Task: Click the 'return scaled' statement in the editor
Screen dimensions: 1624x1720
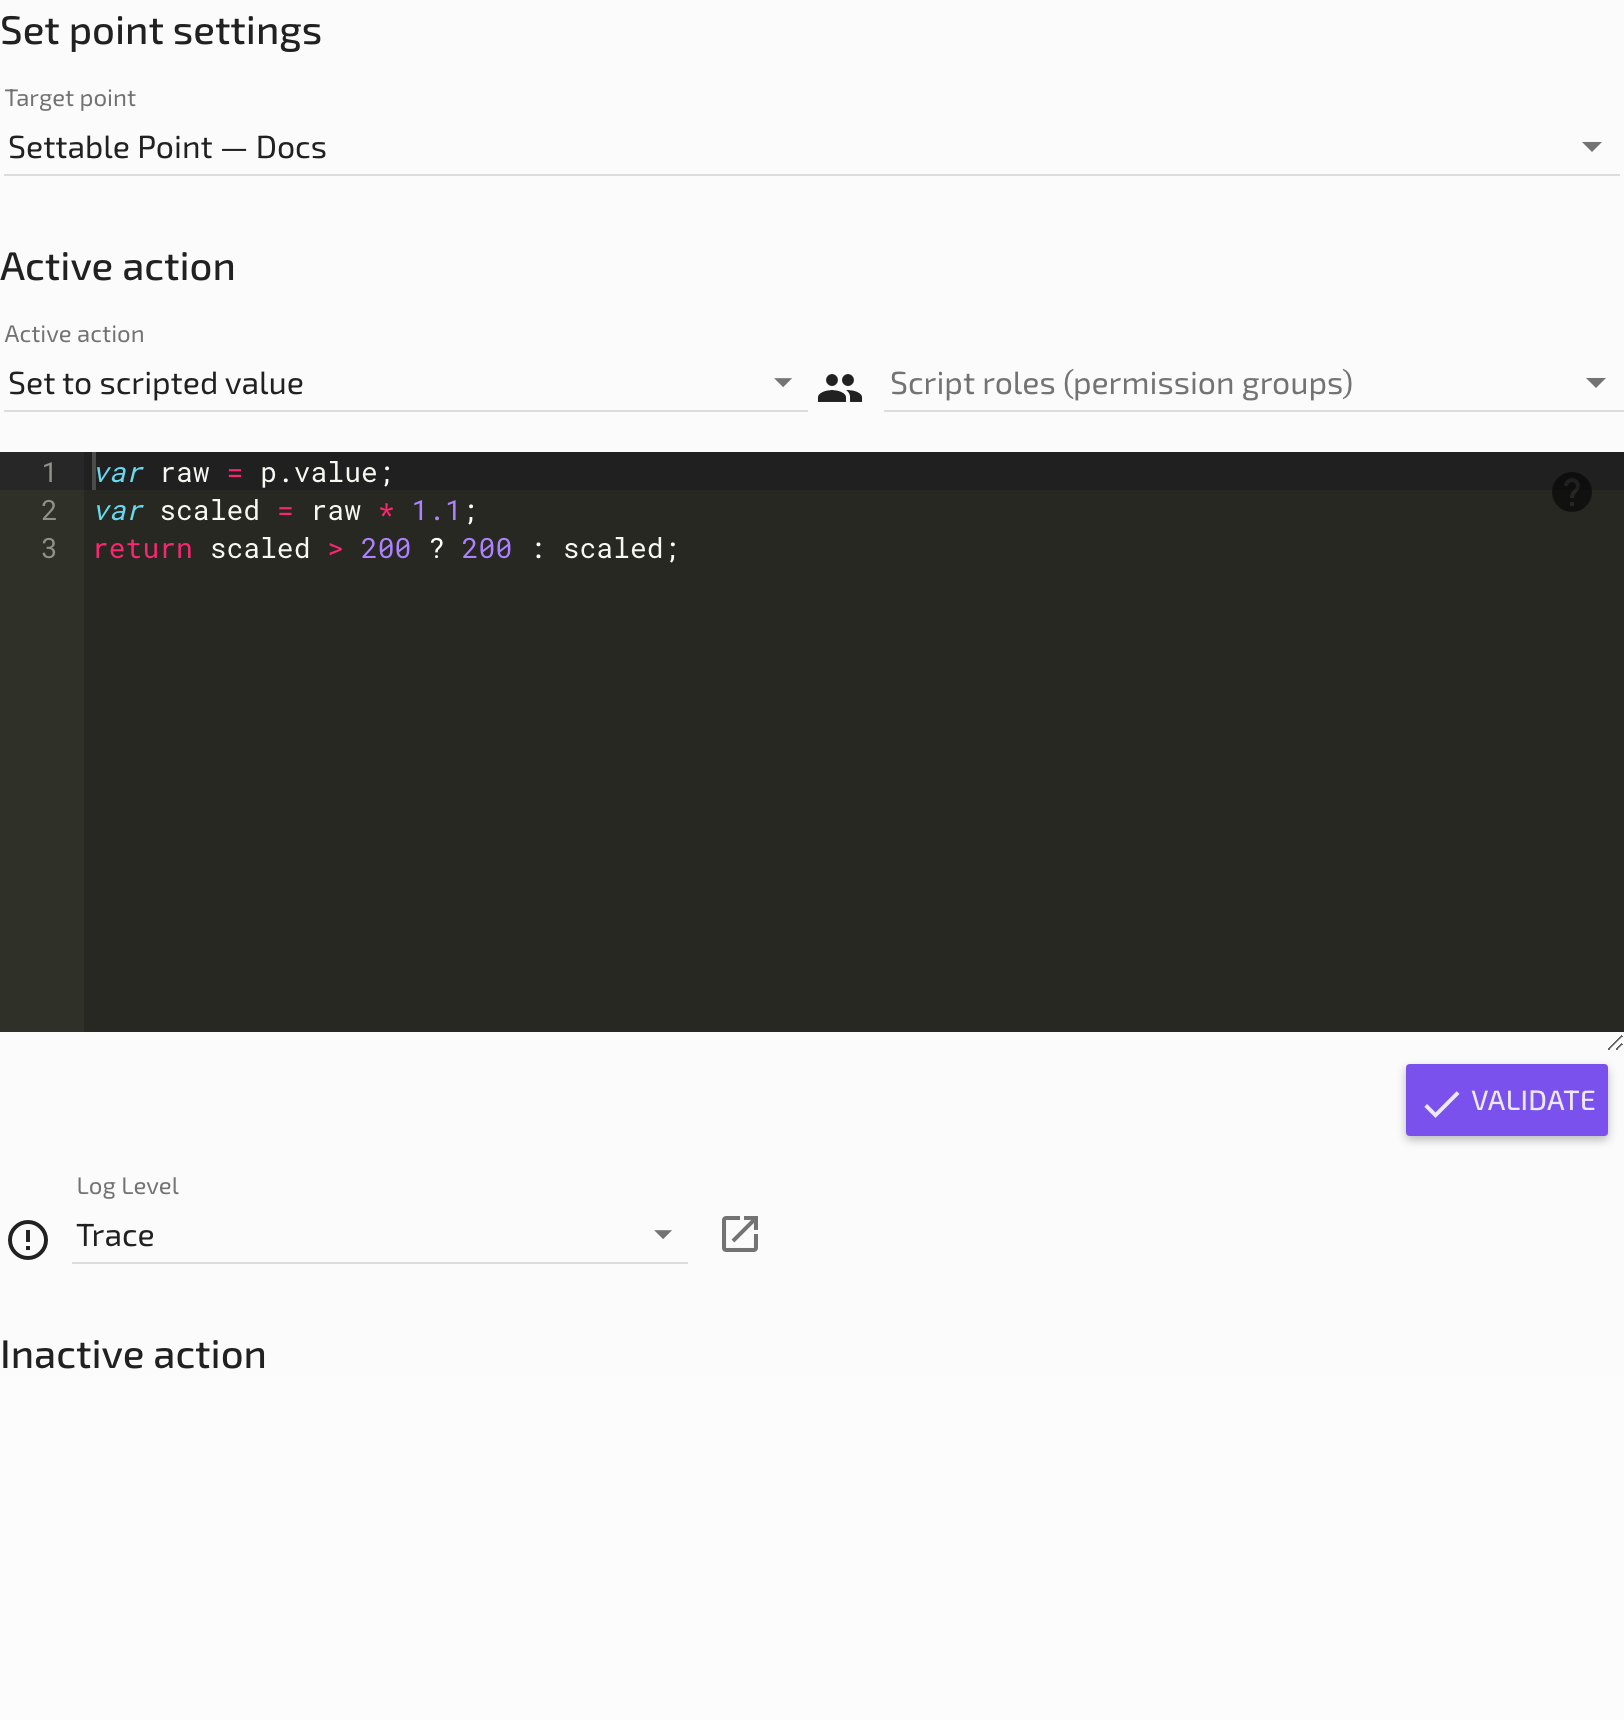Action: tap(200, 548)
